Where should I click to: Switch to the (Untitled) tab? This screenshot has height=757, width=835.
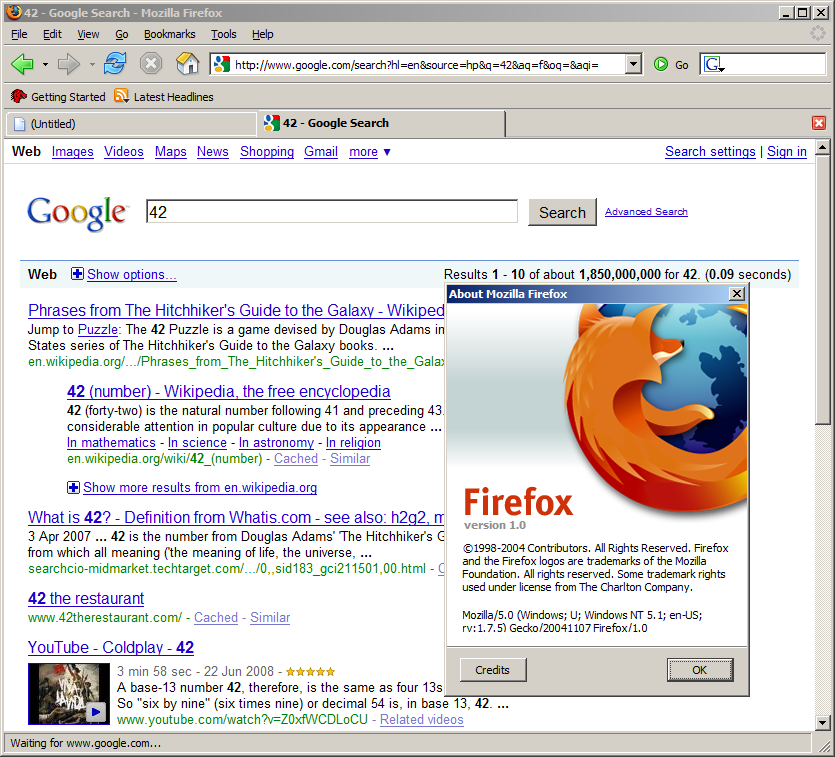coord(130,124)
